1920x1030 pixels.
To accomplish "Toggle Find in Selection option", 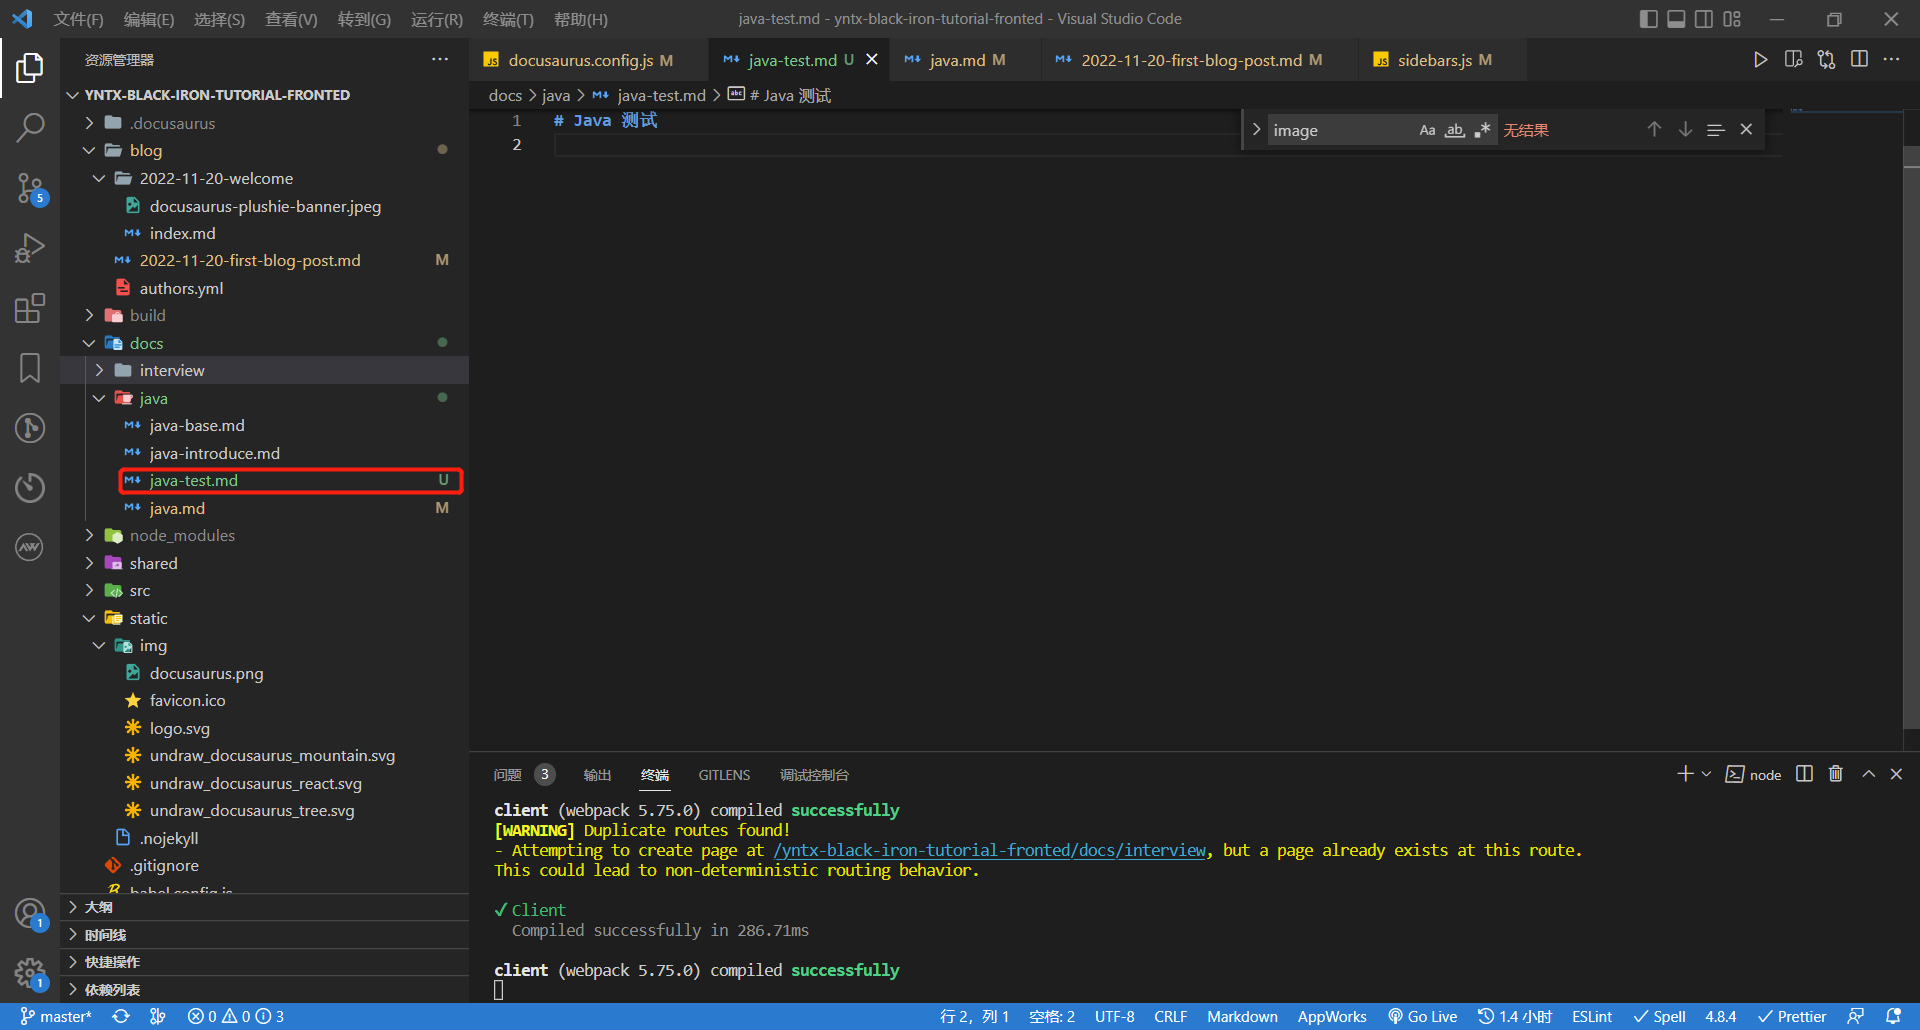I will [1716, 130].
